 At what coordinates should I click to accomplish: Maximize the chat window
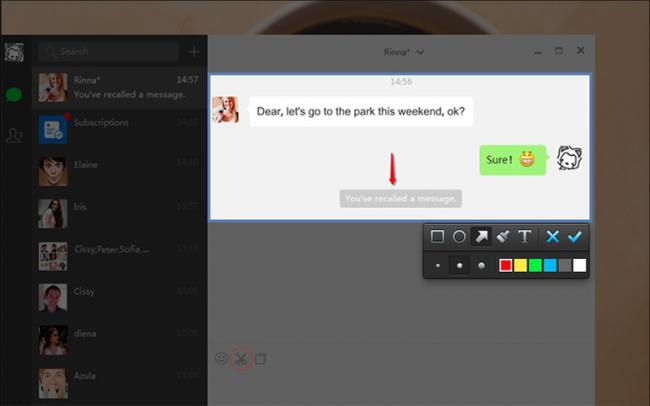point(559,51)
